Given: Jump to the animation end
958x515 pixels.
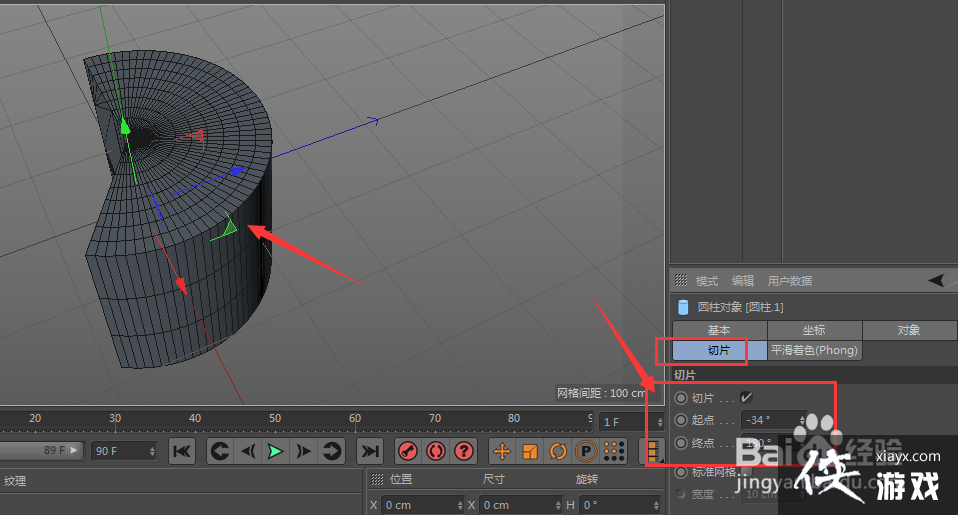Looking at the screenshot, I should click(x=370, y=451).
